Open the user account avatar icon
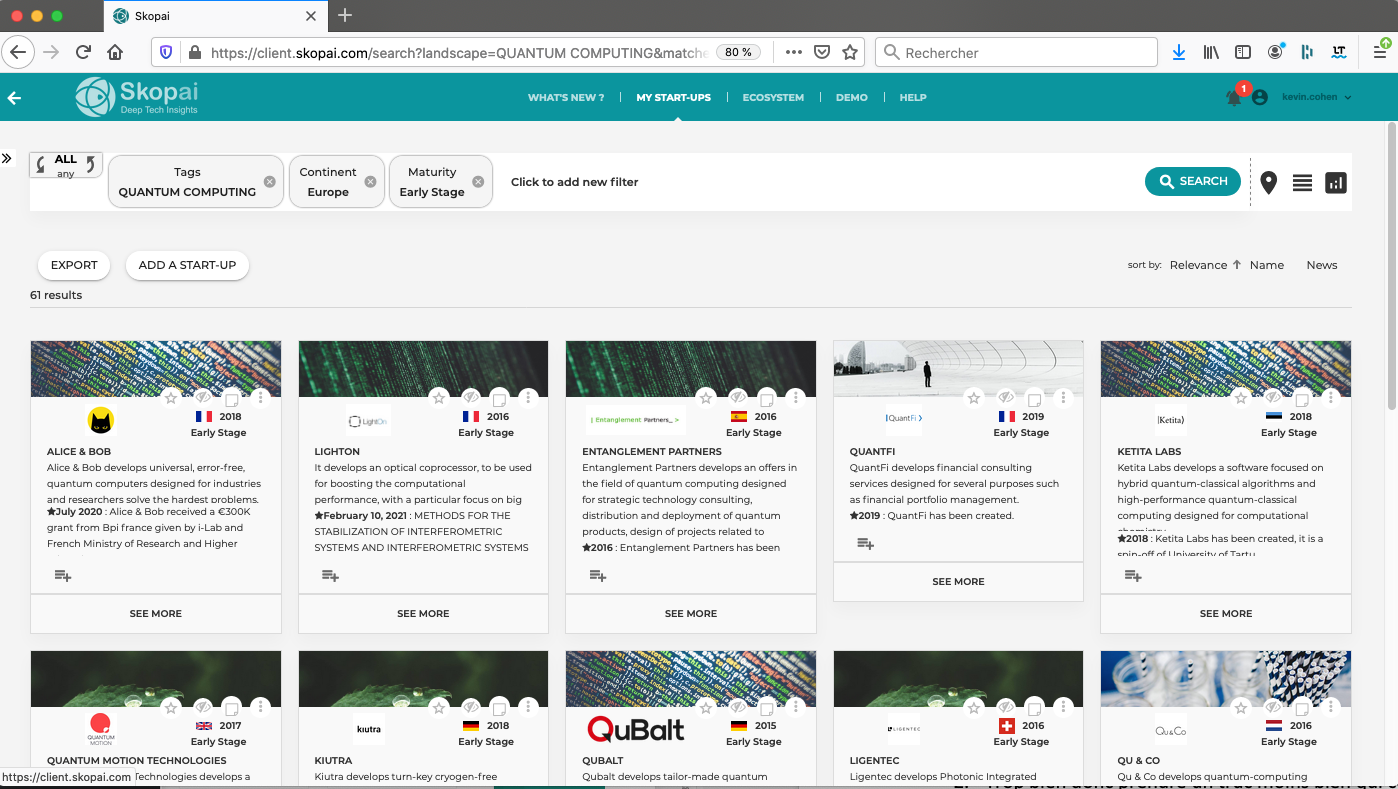1398x789 pixels. click(x=1260, y=97)
